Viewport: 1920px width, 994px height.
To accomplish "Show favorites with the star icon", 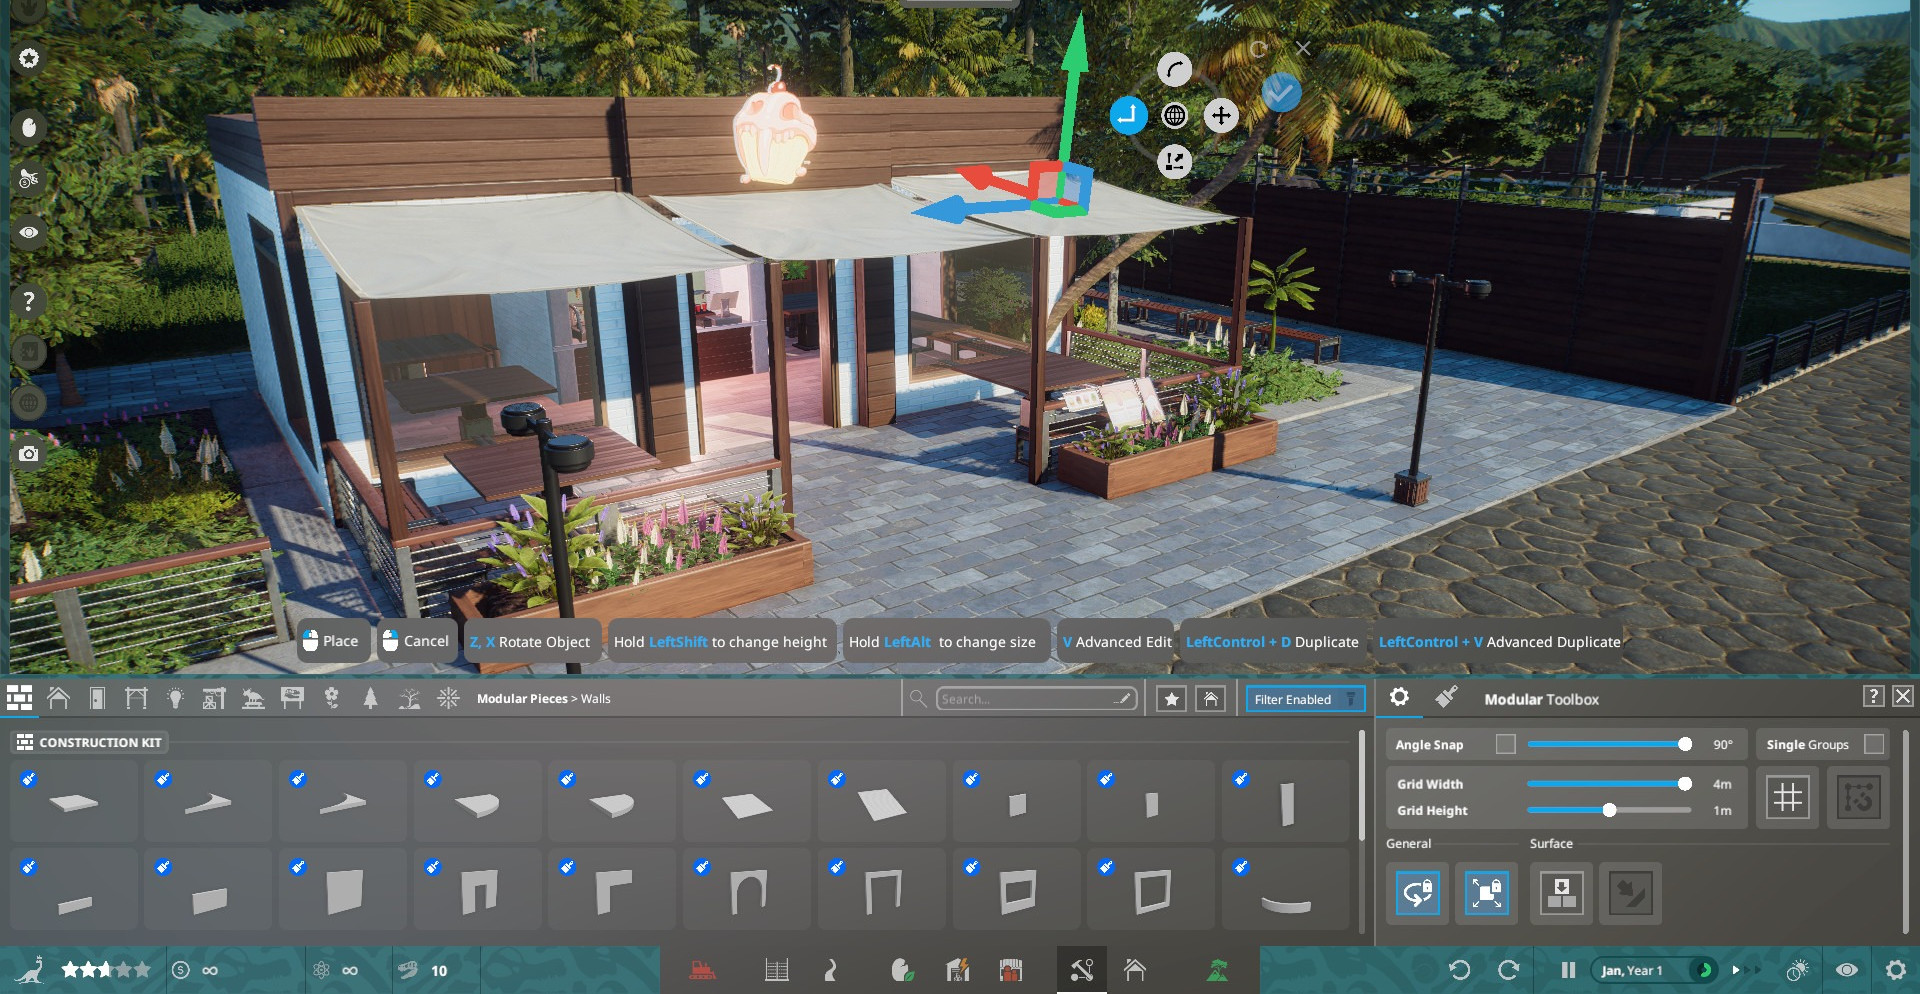I will [1171, 699].
